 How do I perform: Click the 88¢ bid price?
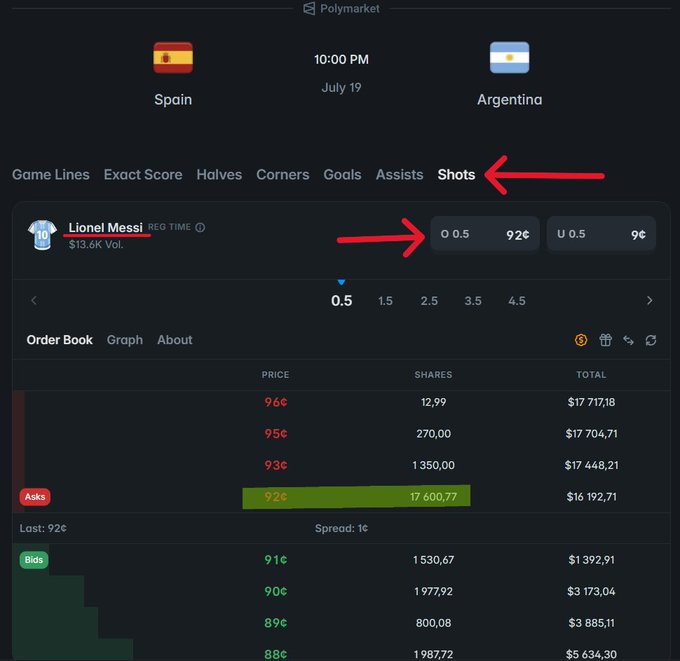(276, 654)
